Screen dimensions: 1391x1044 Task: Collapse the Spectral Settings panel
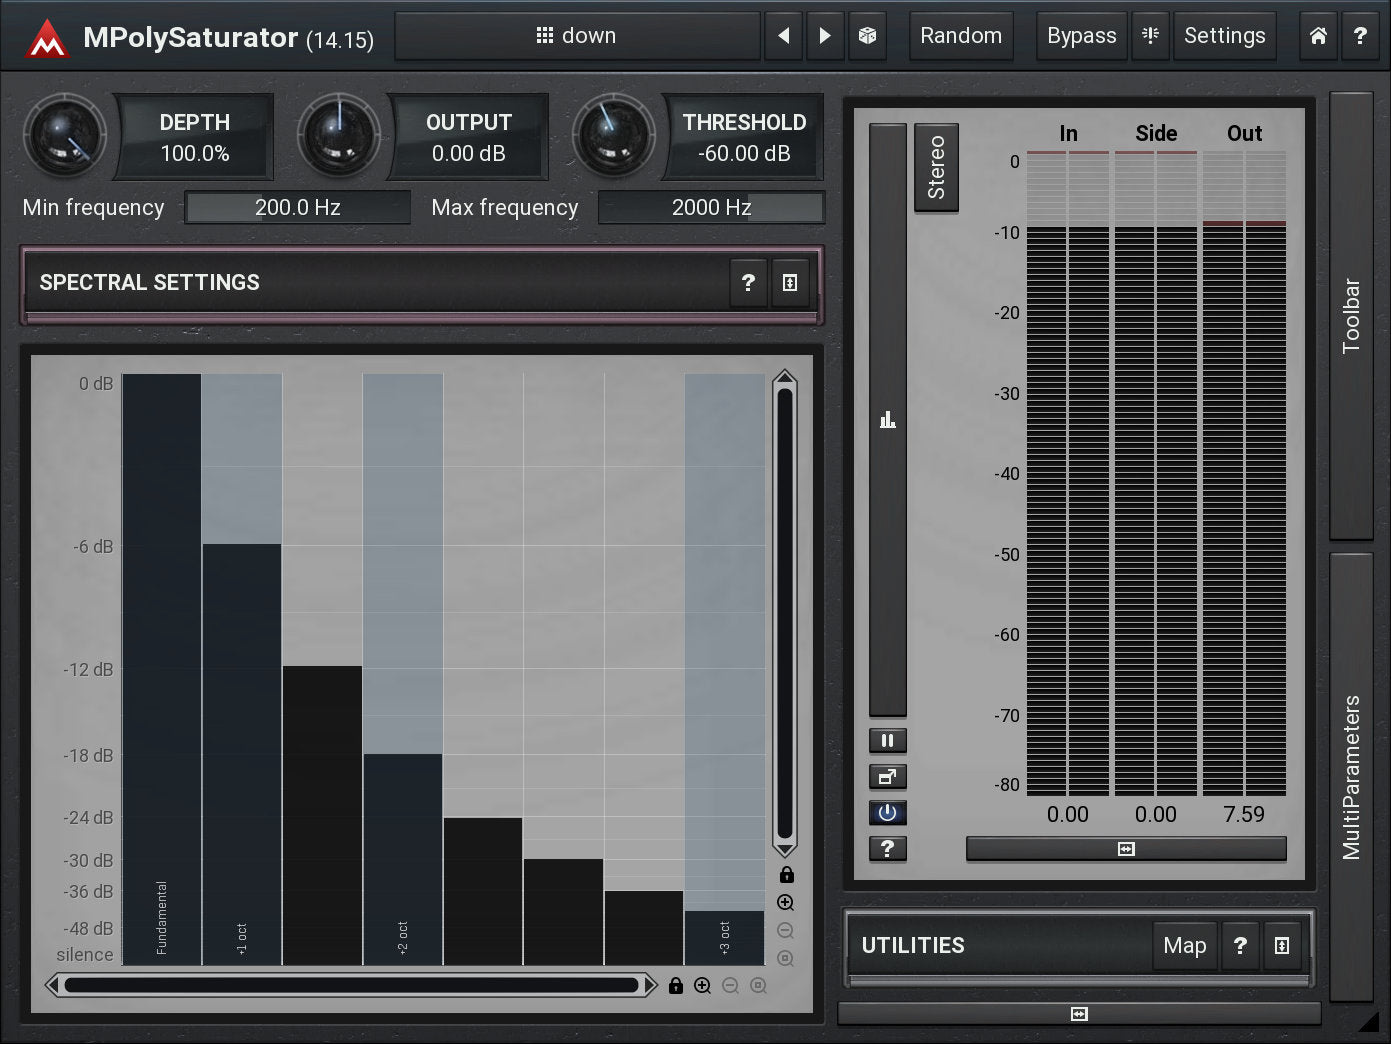[x=790, y=283]
